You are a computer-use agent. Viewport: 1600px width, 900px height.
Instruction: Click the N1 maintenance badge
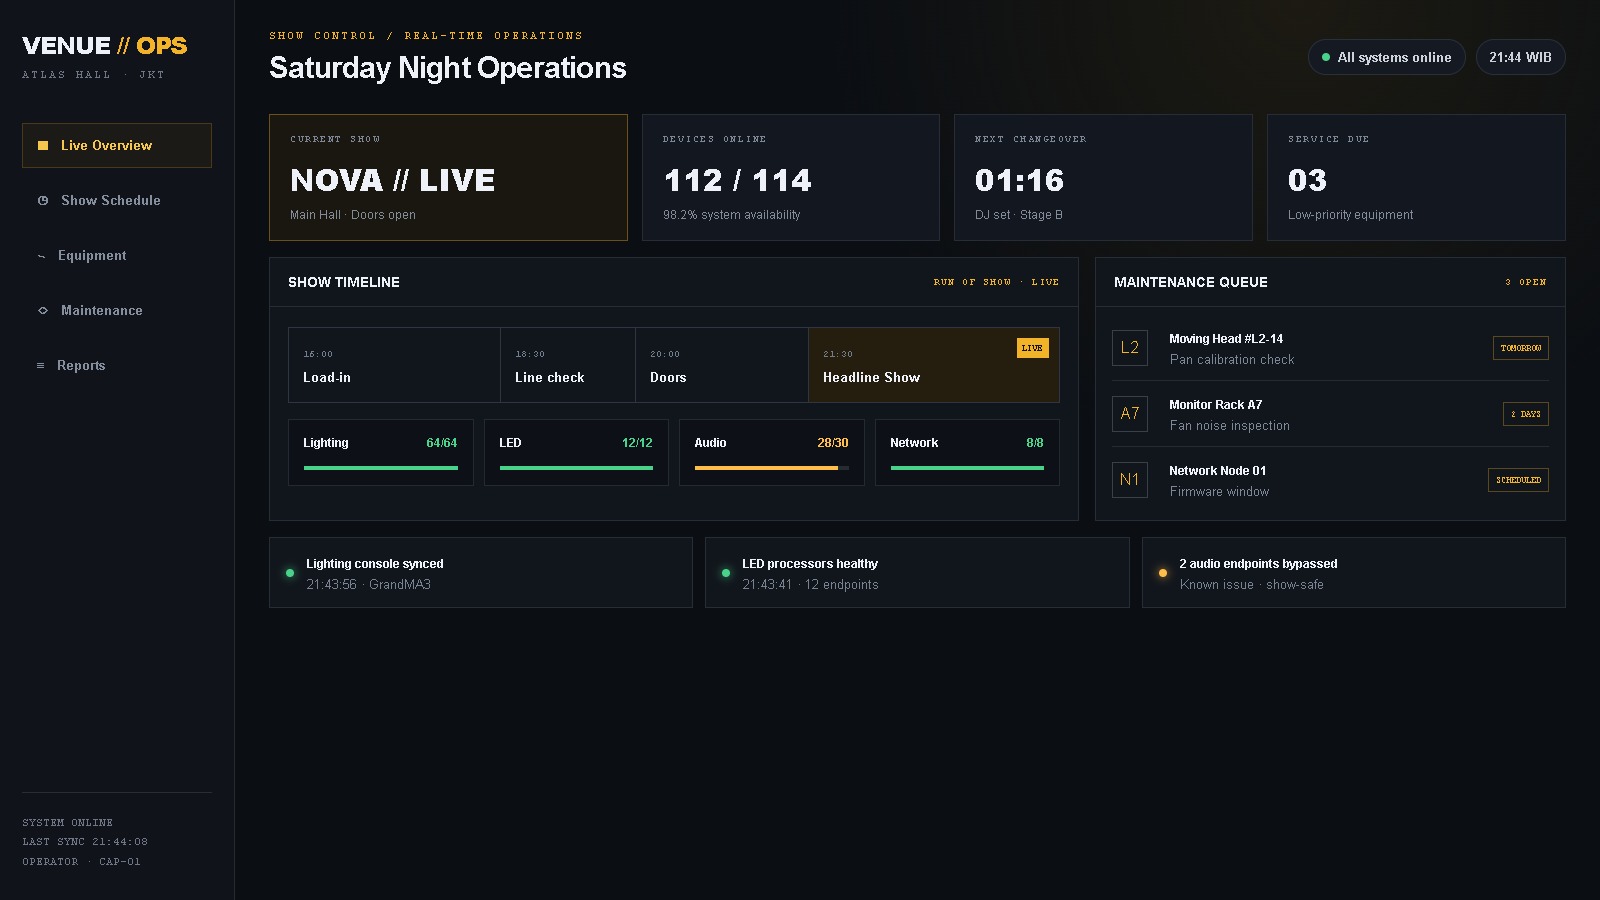(1130, 480)
